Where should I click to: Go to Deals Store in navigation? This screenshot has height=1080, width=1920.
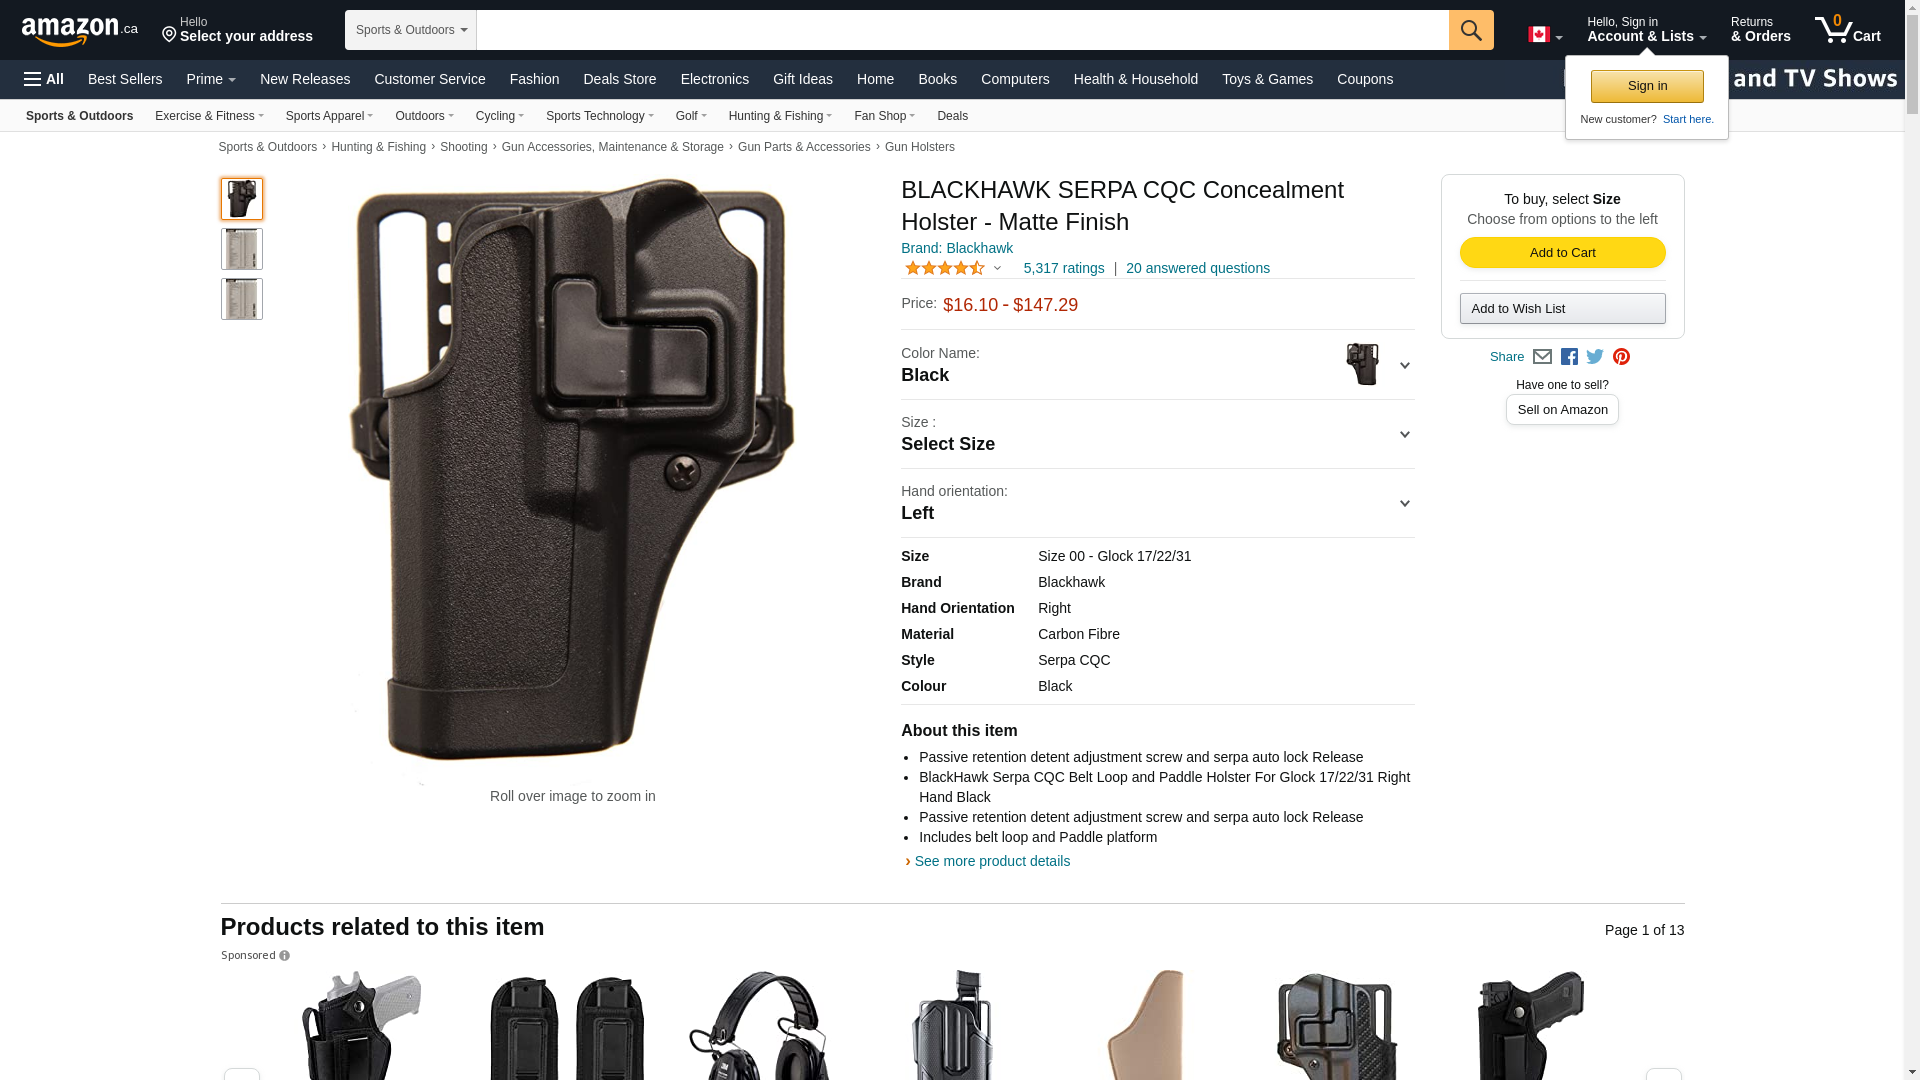click(620, 79)
